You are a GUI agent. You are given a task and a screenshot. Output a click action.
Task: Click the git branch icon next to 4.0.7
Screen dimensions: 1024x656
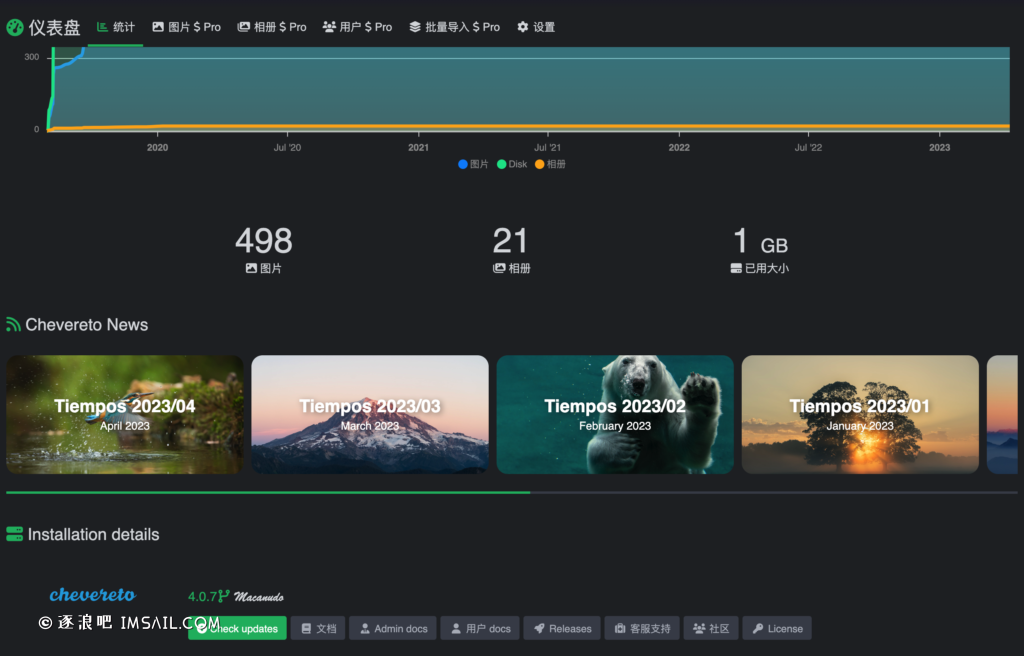224,596
